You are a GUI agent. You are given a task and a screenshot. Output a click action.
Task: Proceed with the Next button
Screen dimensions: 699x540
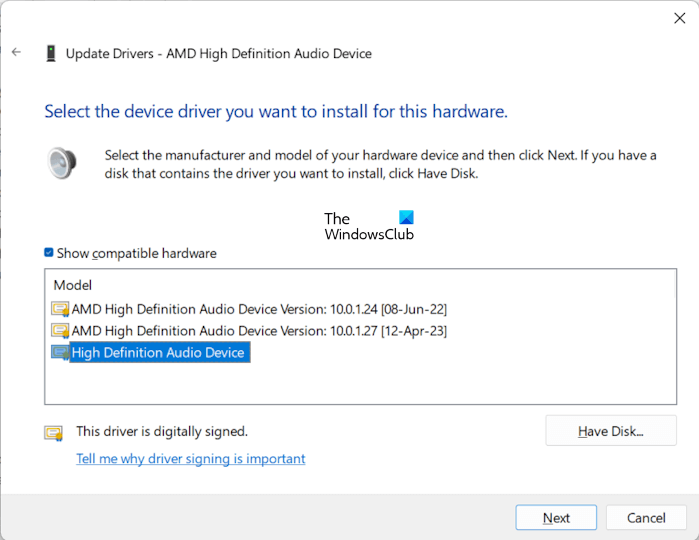coord(556,518)
